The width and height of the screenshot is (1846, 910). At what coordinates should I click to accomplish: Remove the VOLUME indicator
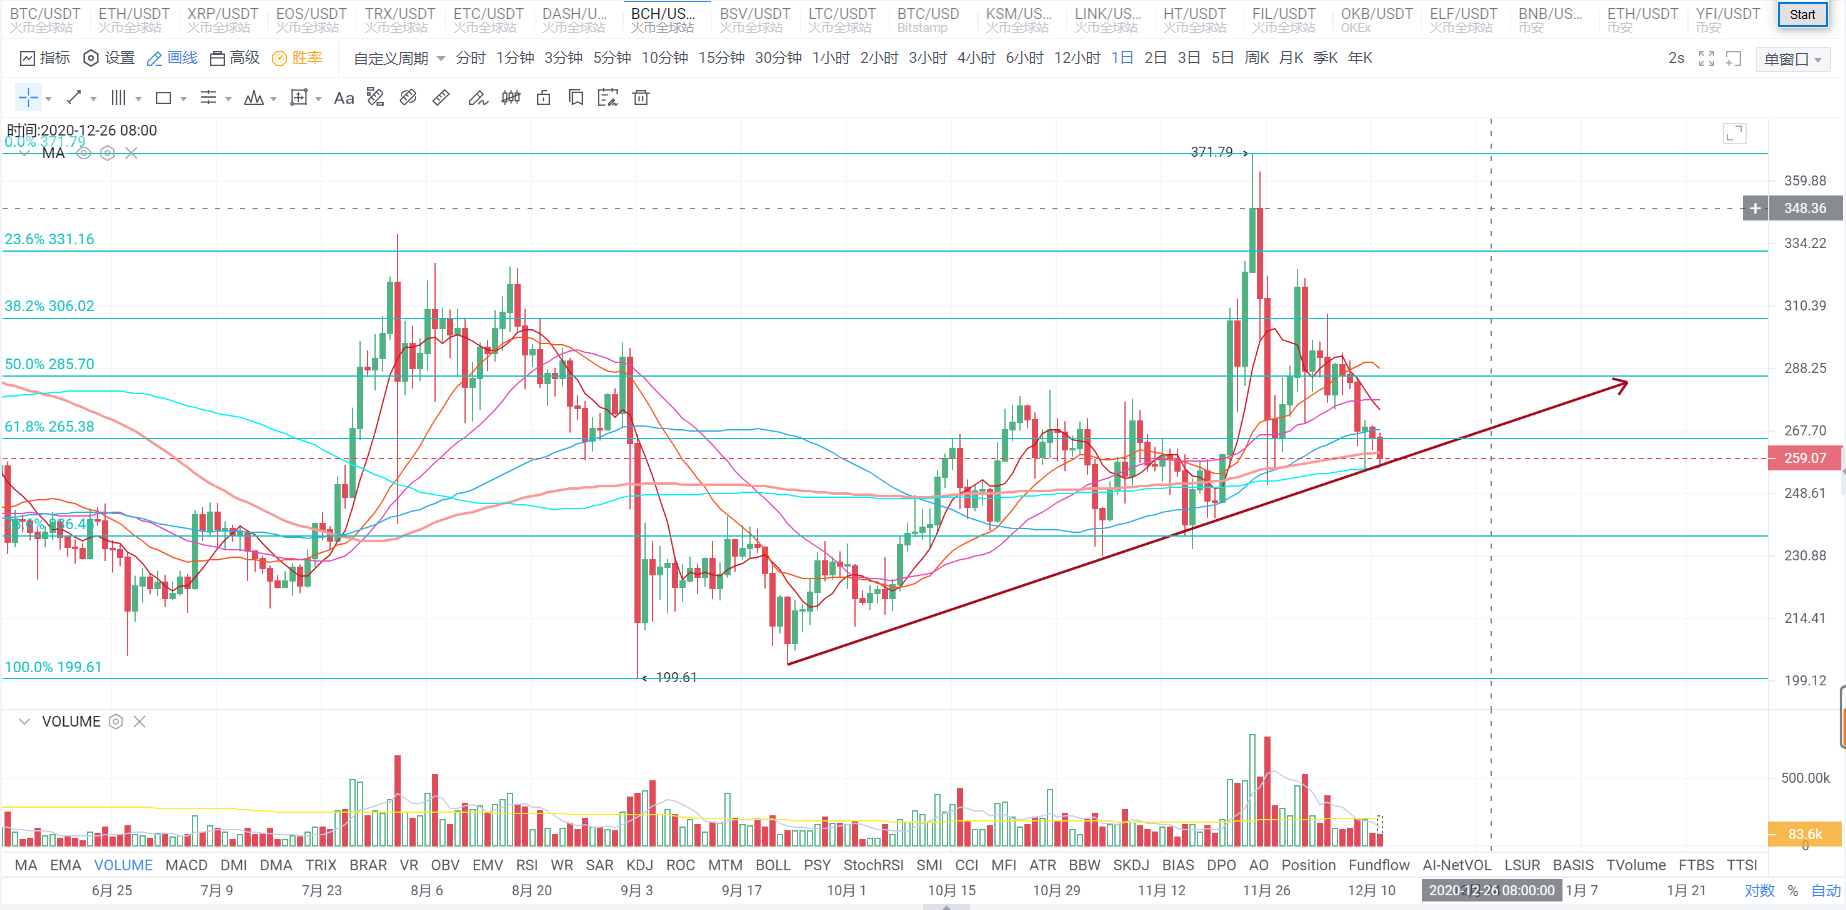coord(139,721)
